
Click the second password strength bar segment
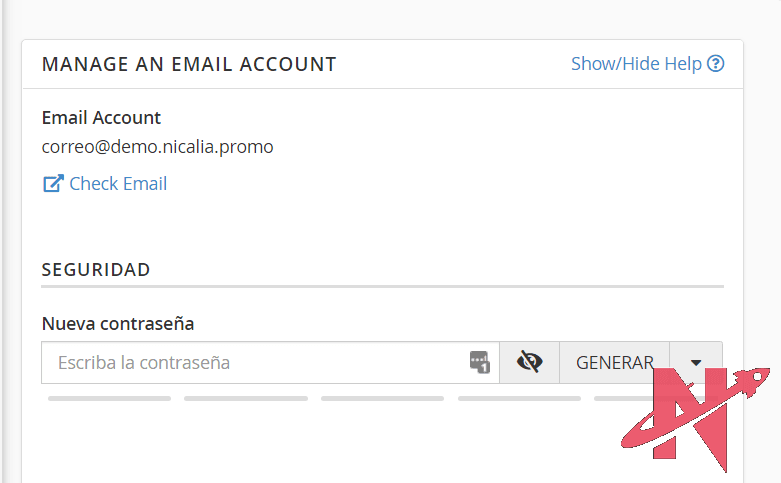[x=246, y=398]
